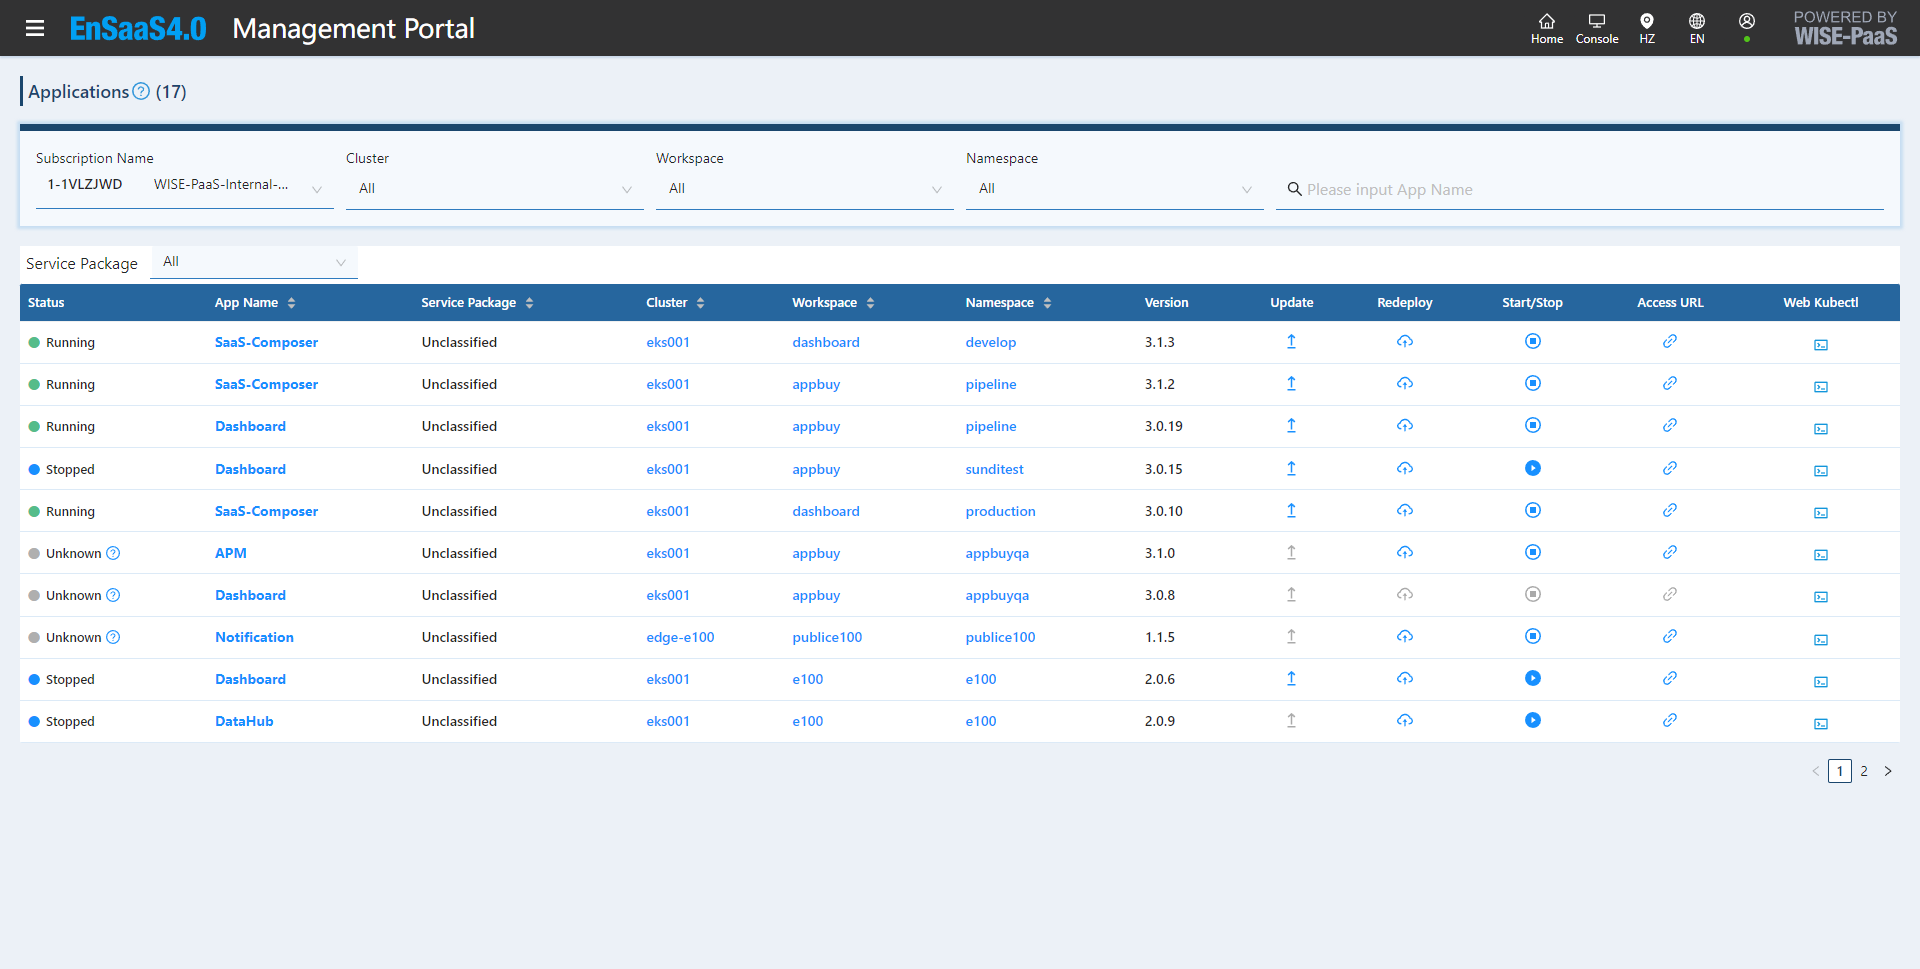The image size is (1920, 969).
Task: Open the edge-e100 cluster link
Action: (680, 637)
